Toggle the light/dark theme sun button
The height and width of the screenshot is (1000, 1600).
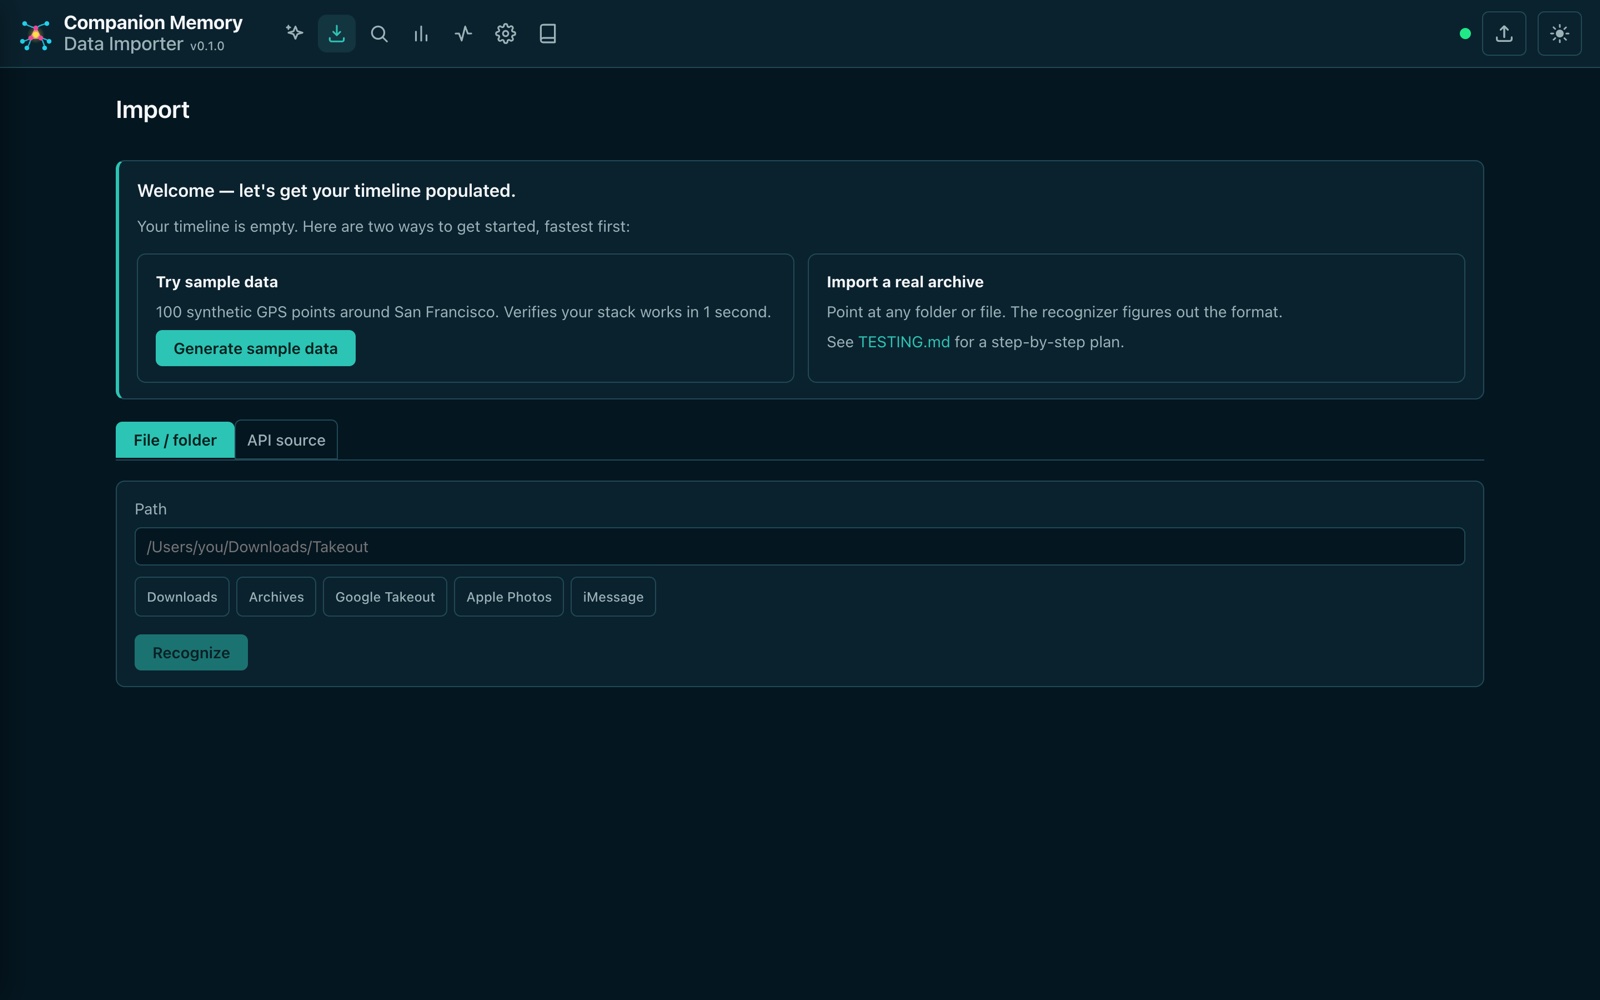1559,34
